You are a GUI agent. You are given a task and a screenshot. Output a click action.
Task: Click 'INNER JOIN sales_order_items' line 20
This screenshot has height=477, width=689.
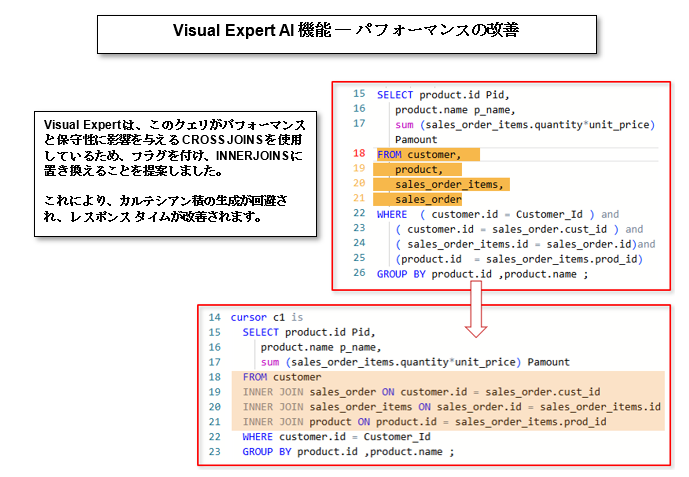click(451, 407)
